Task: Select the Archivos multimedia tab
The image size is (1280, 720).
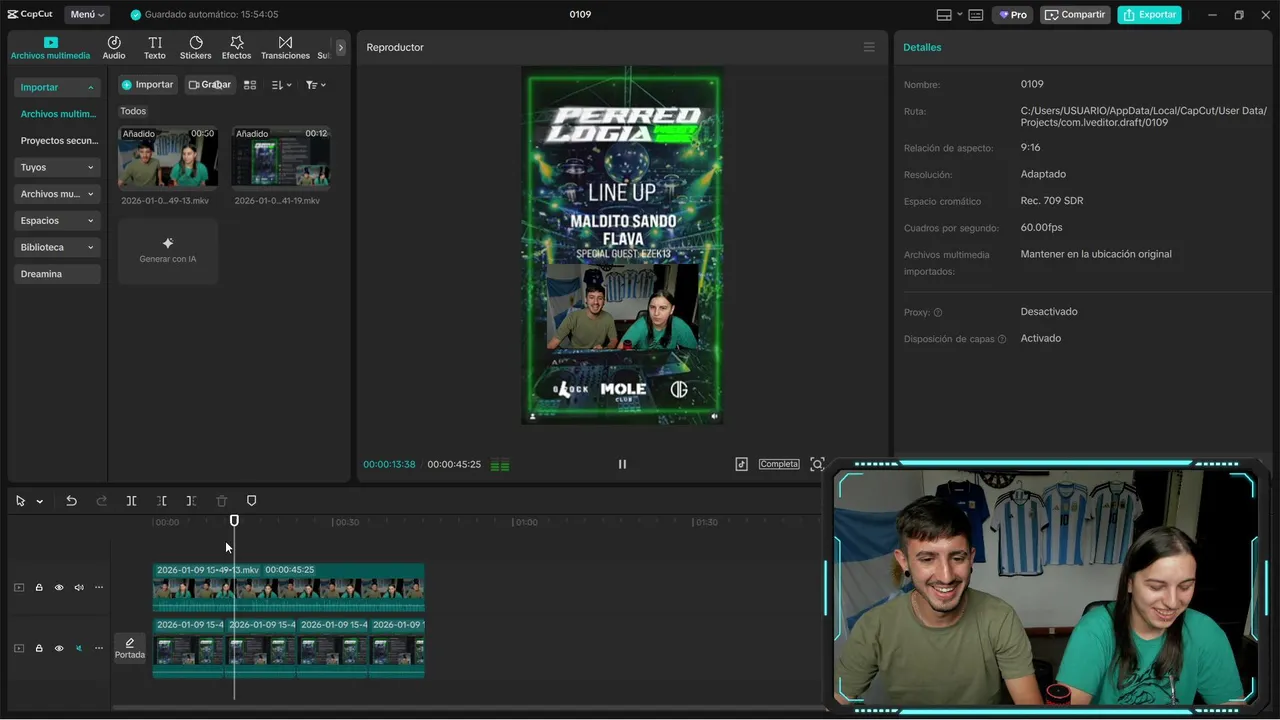Action: click(50, 48)
